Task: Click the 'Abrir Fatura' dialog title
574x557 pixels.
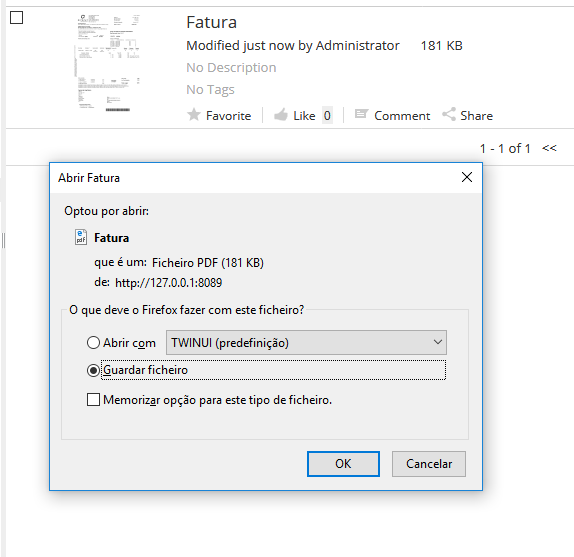Action: click(89, 178)
